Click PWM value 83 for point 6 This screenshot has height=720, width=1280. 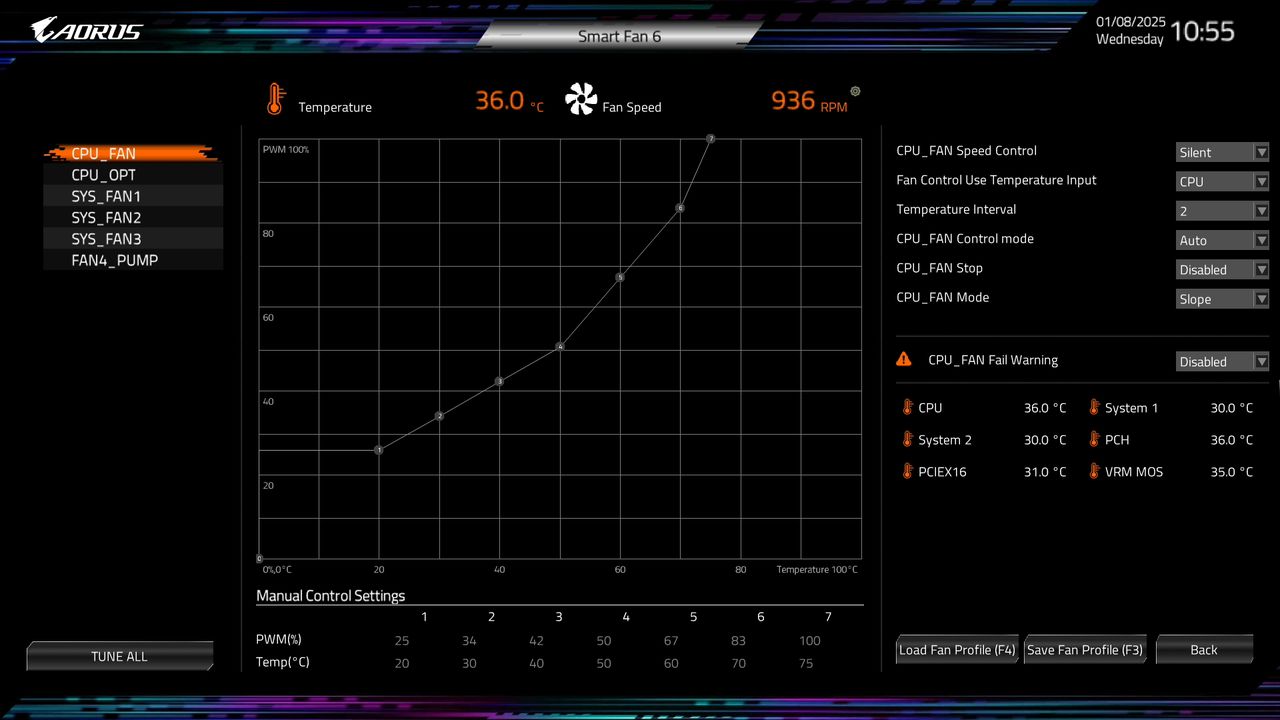738,641
